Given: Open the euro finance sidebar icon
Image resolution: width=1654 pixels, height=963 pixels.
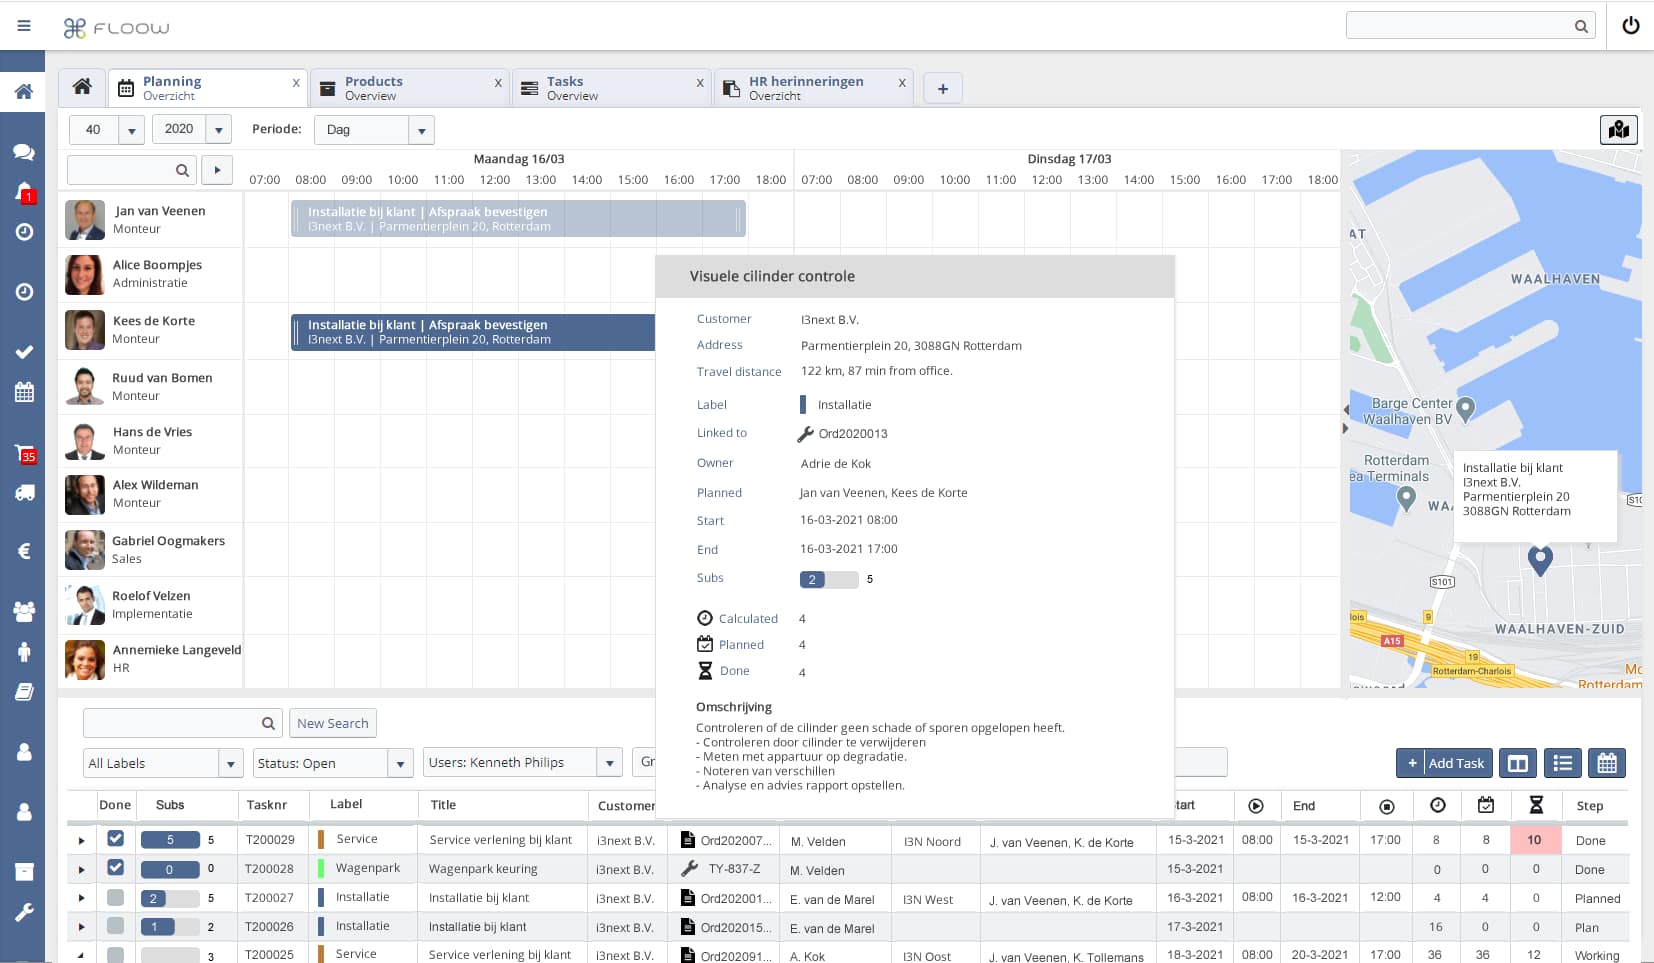Looking at the screenshot, I should [x=24, y=551].
